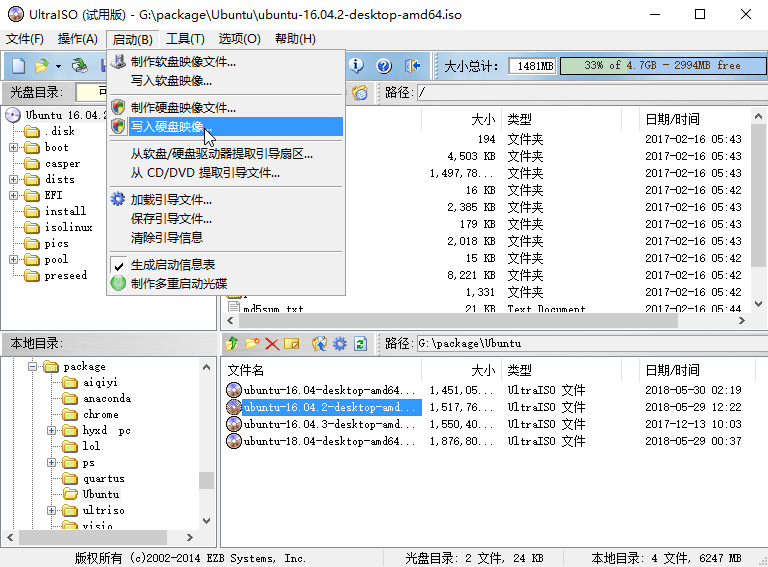Open the 文件(F) menu

click(x=24, y=39)
